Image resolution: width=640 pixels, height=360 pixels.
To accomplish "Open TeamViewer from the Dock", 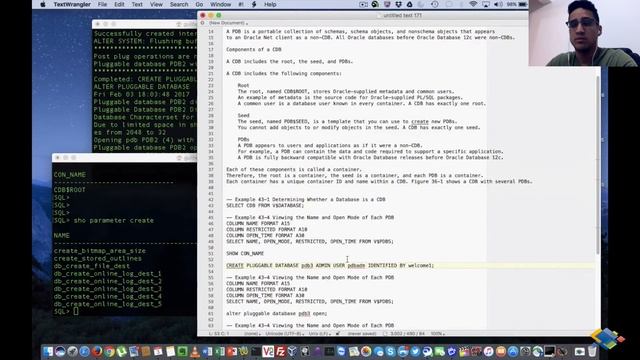I will coord(341,351).
